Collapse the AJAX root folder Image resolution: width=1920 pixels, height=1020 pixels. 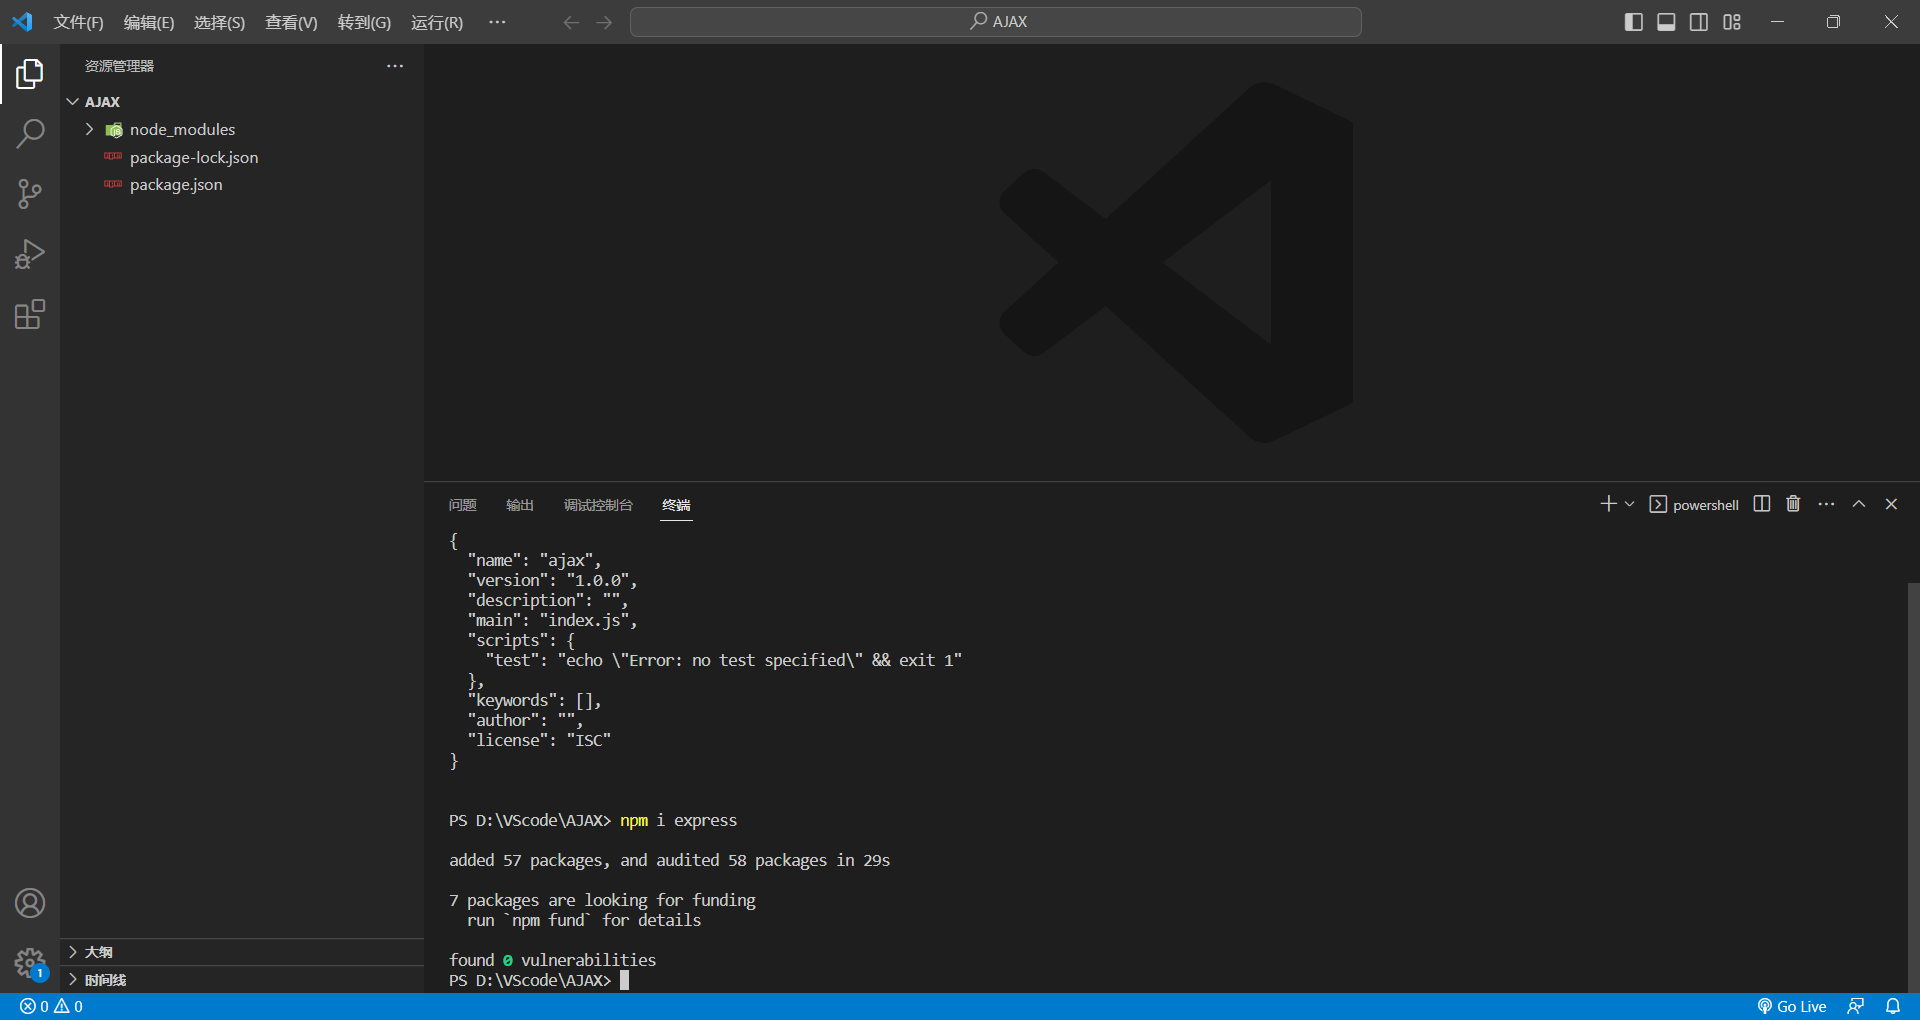242,102
